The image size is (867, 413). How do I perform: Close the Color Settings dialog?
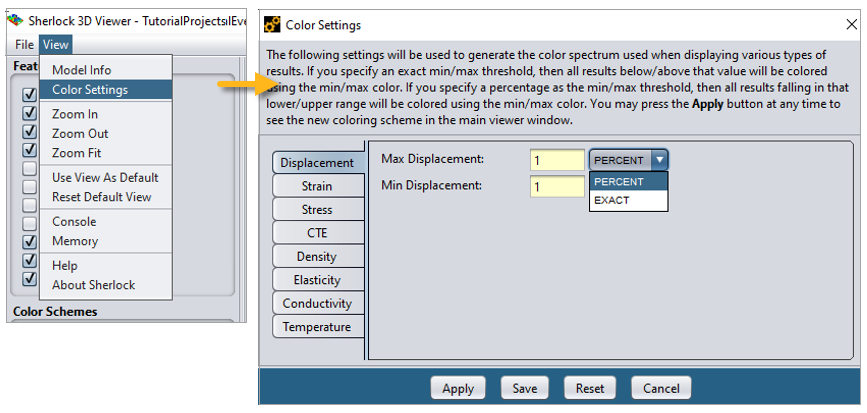coord(850,25)
